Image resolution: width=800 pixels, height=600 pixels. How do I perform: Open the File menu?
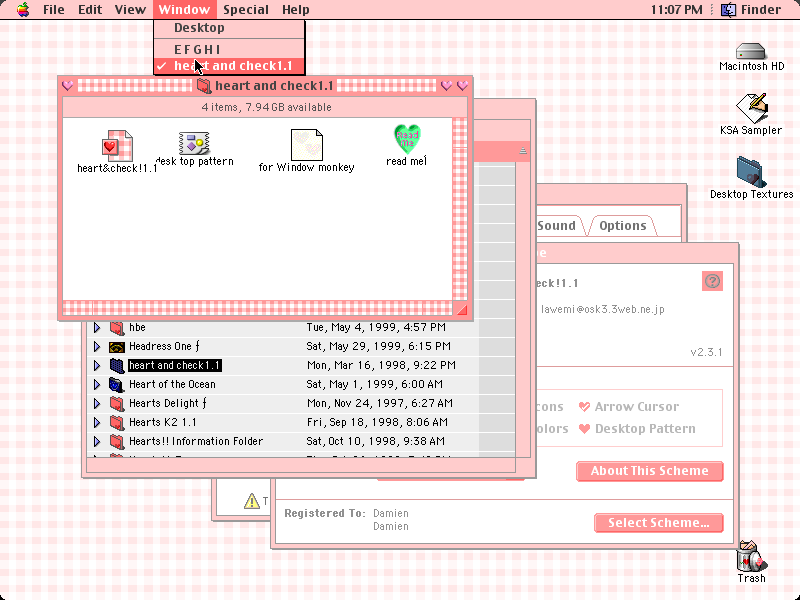pyautogui.click(x=54, y=10)
